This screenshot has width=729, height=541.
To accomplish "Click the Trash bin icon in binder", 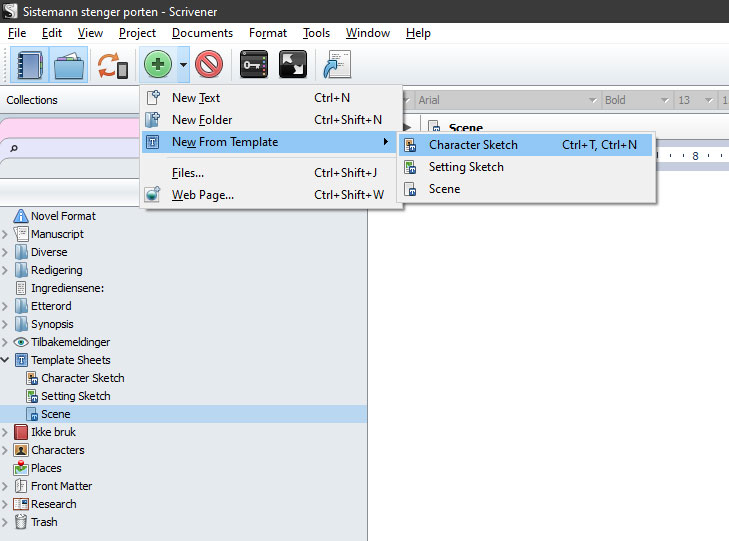I will click(21, 522).
